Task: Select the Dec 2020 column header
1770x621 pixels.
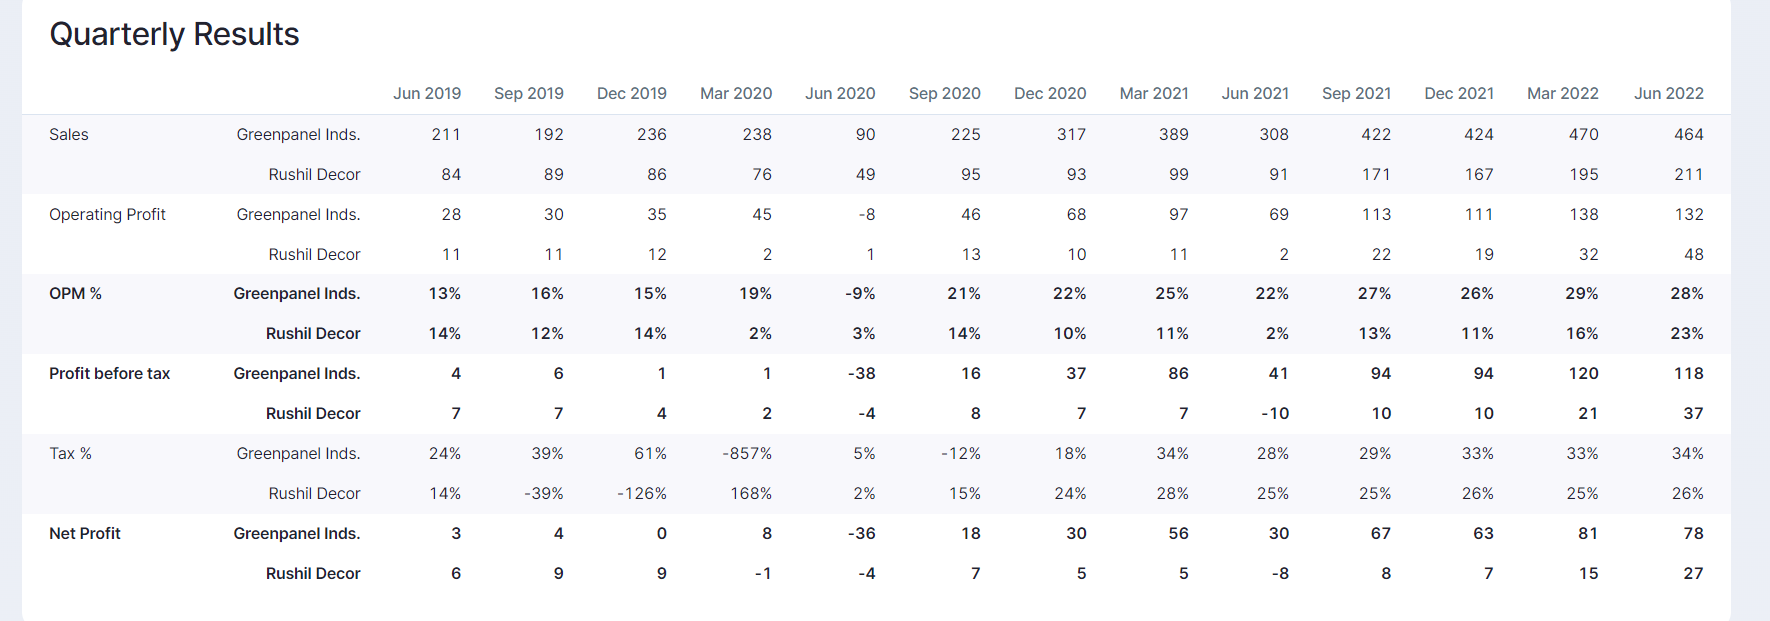Action: 1050,93
